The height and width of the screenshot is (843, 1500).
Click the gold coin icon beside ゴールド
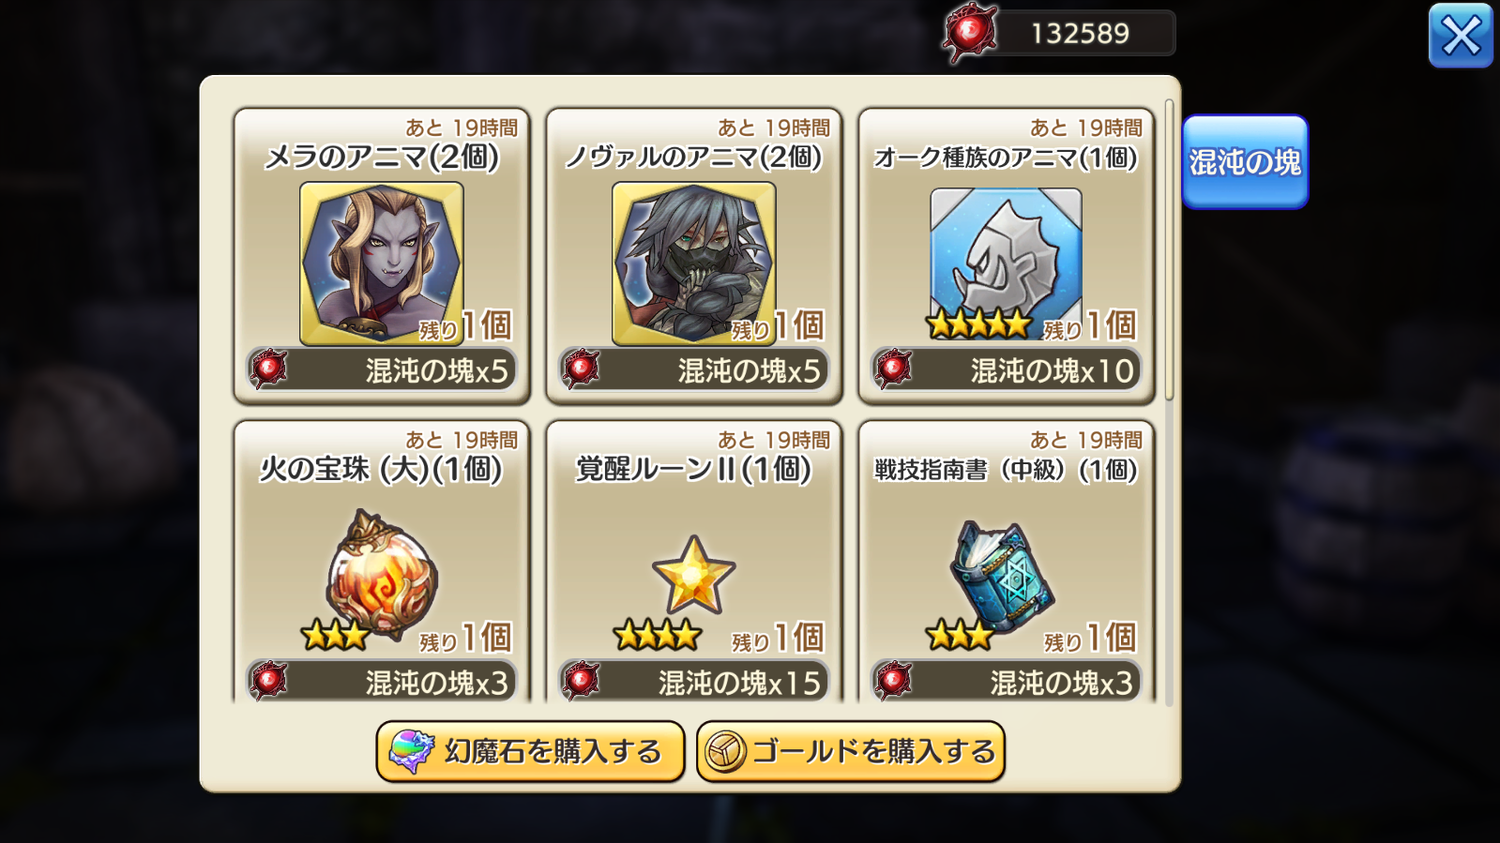pyautogui.click(x=725, y=752)
